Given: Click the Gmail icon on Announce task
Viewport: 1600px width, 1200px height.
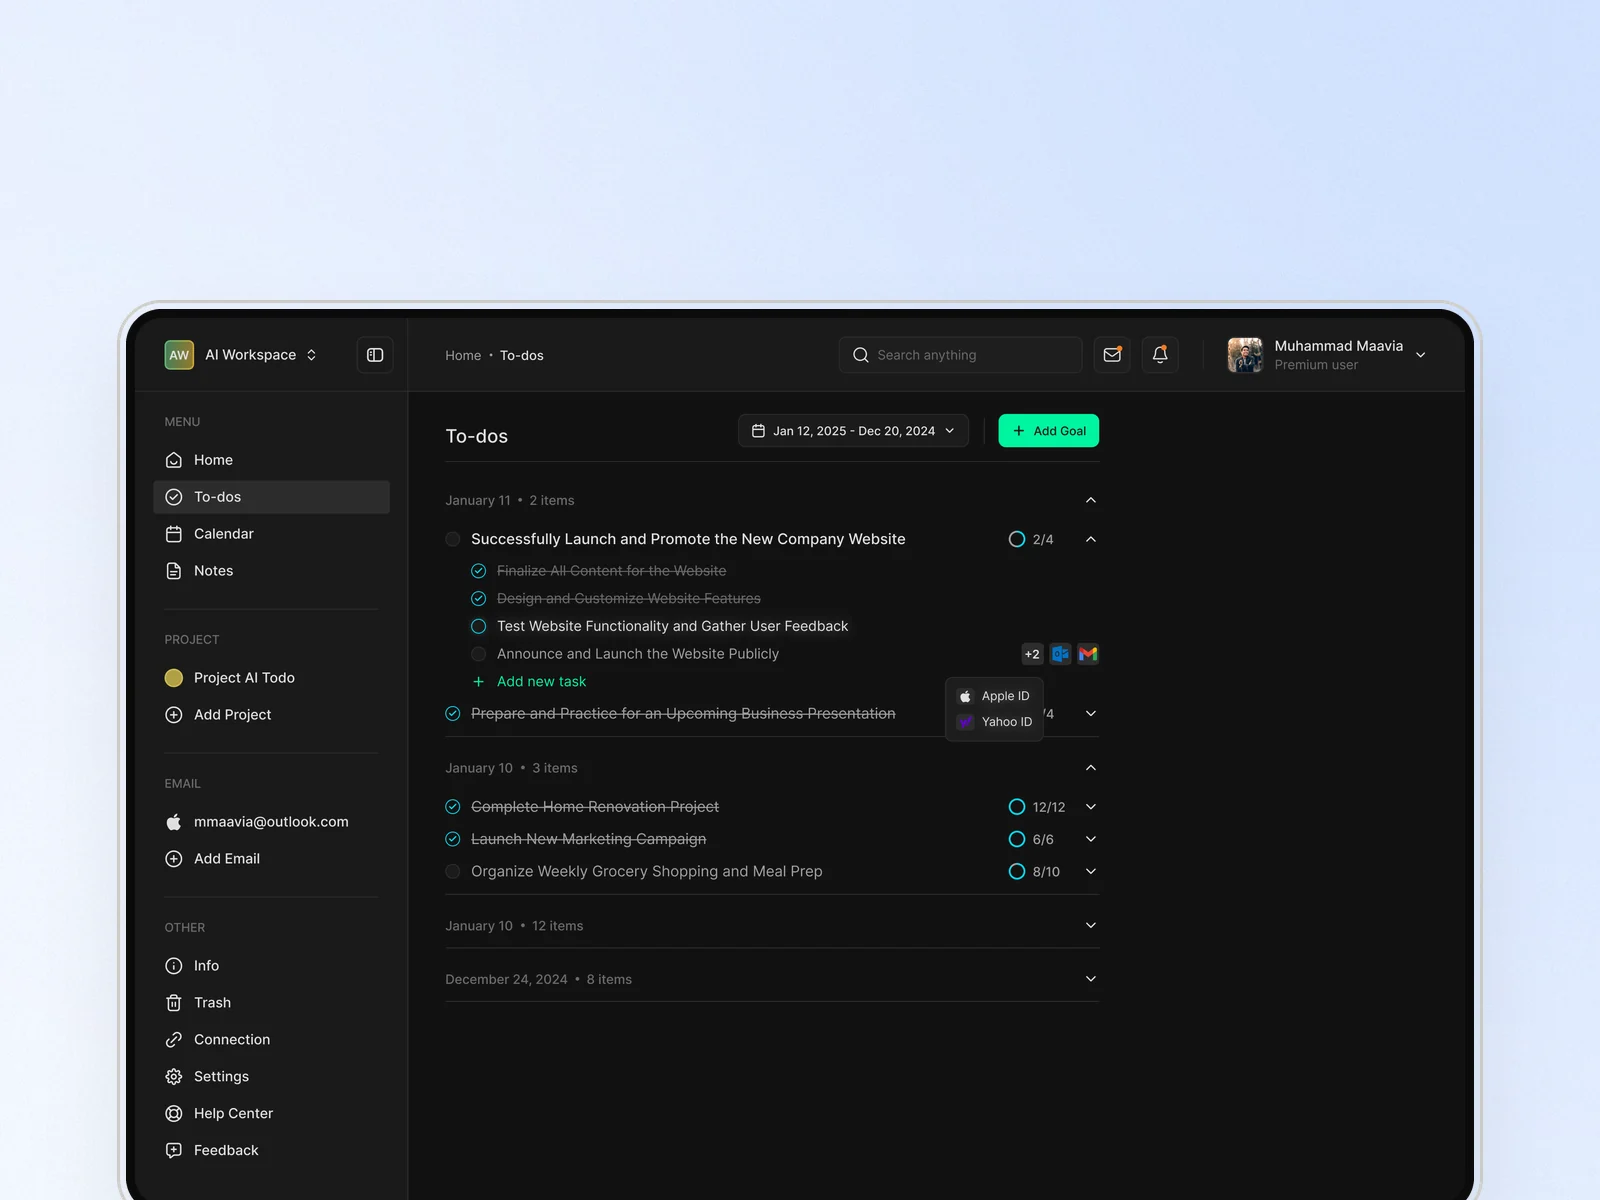Looking at the screenshot, I should (x=1088, y=654).
